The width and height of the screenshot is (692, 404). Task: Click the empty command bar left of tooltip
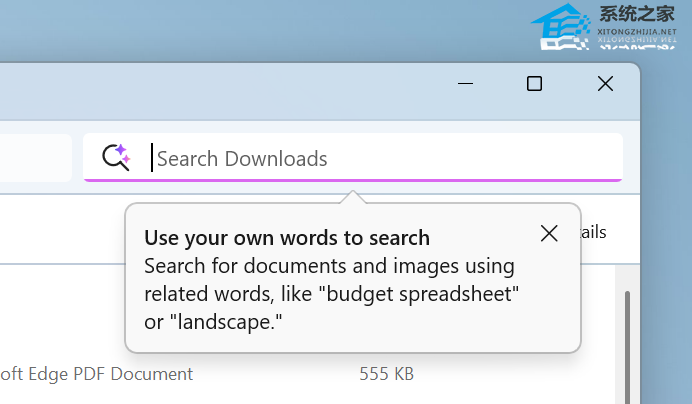60,232
